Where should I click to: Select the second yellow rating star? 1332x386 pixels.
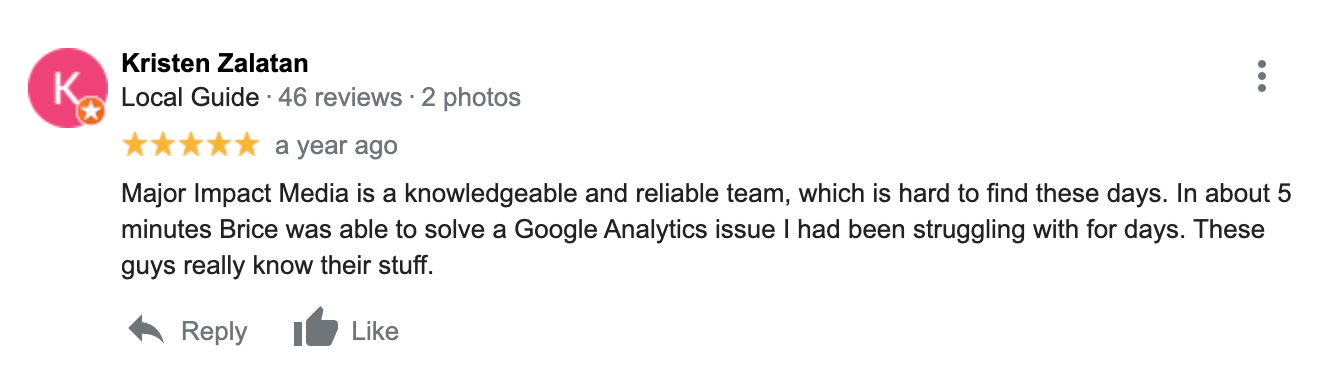pyautogui.click(x=162, y=146)
